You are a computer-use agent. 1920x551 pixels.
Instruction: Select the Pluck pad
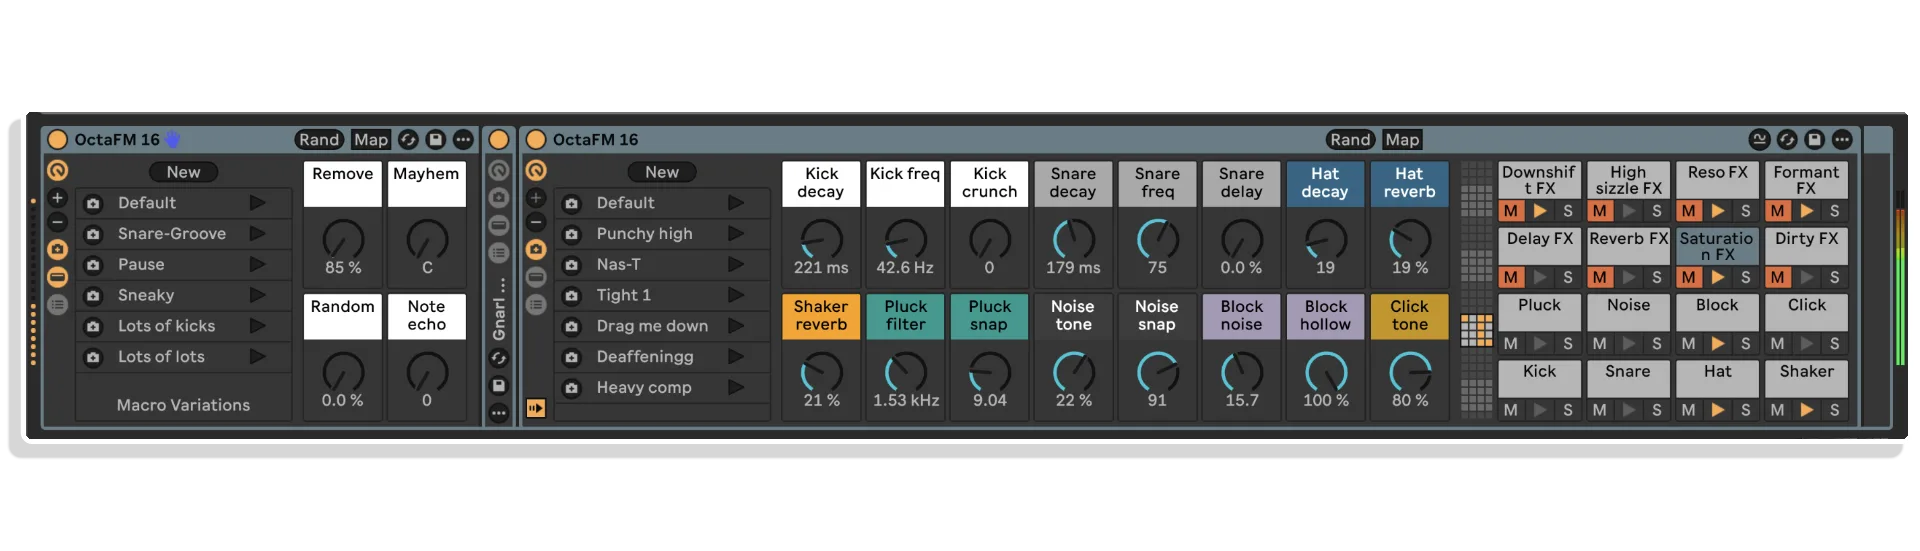point(1540,312)
